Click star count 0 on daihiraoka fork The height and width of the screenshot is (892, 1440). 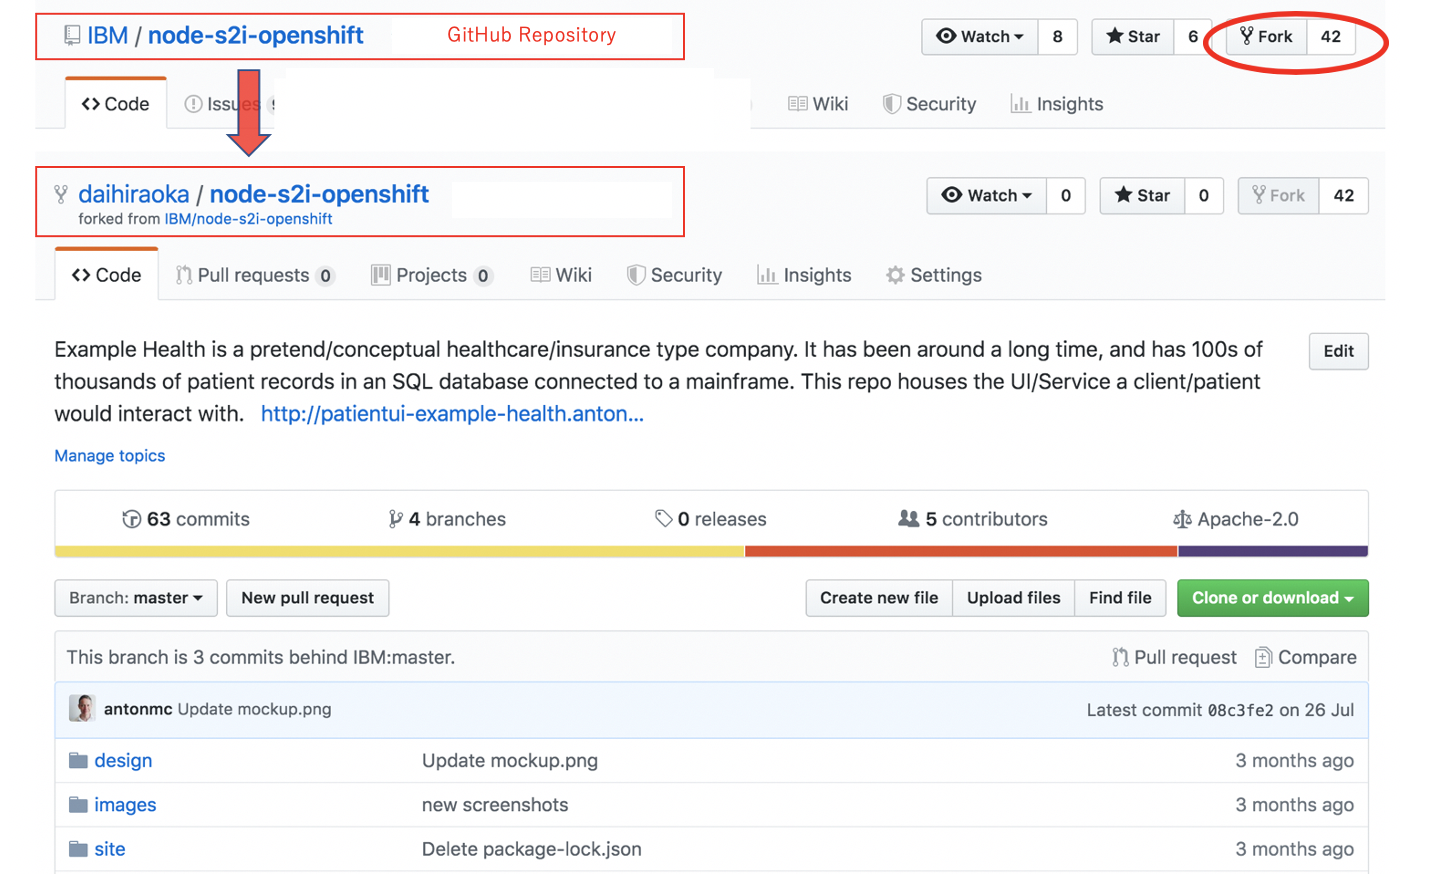point(1204,196)
